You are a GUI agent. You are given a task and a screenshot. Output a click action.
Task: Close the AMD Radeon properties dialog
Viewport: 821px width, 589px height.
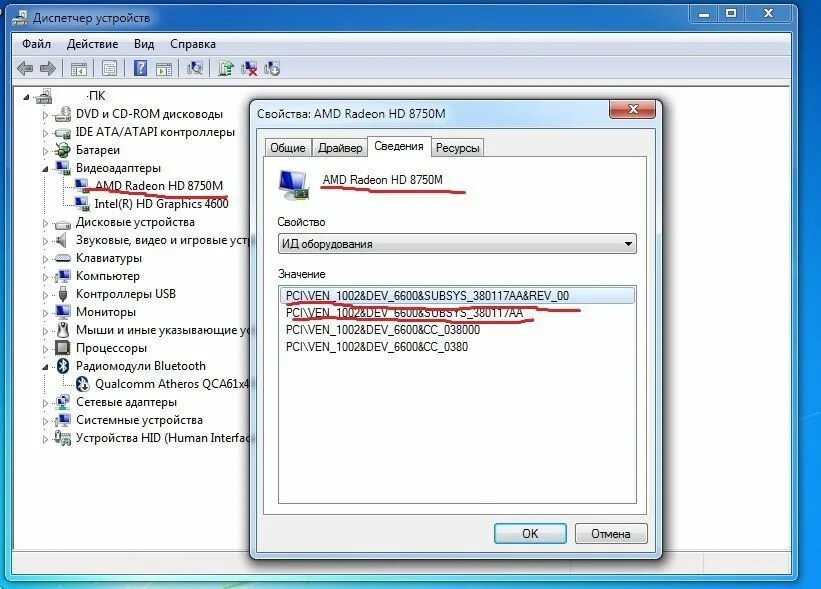633,109
